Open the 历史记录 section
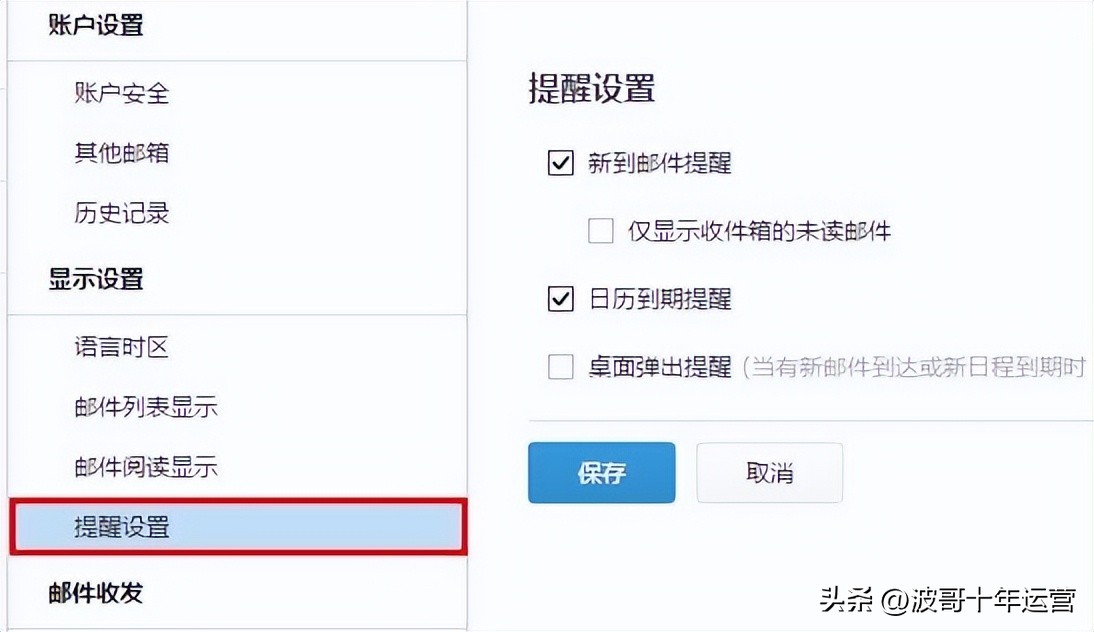1094x632 pixels. 120,213
